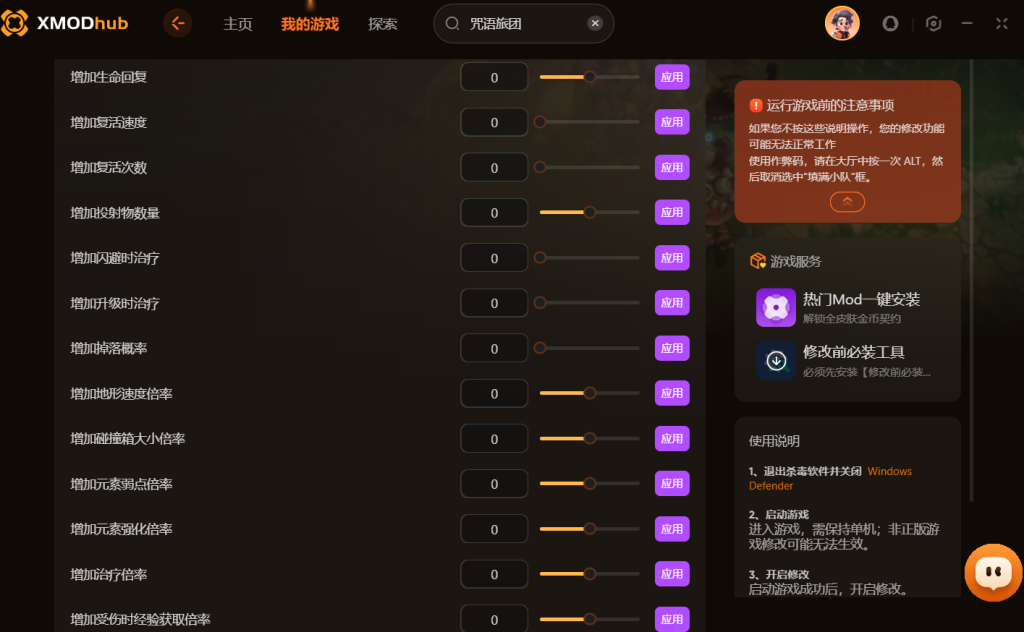The width and height of the screenshot is (1024, 632).
Task: Click the 增加复活次数 value field
Action: [494, 168]
